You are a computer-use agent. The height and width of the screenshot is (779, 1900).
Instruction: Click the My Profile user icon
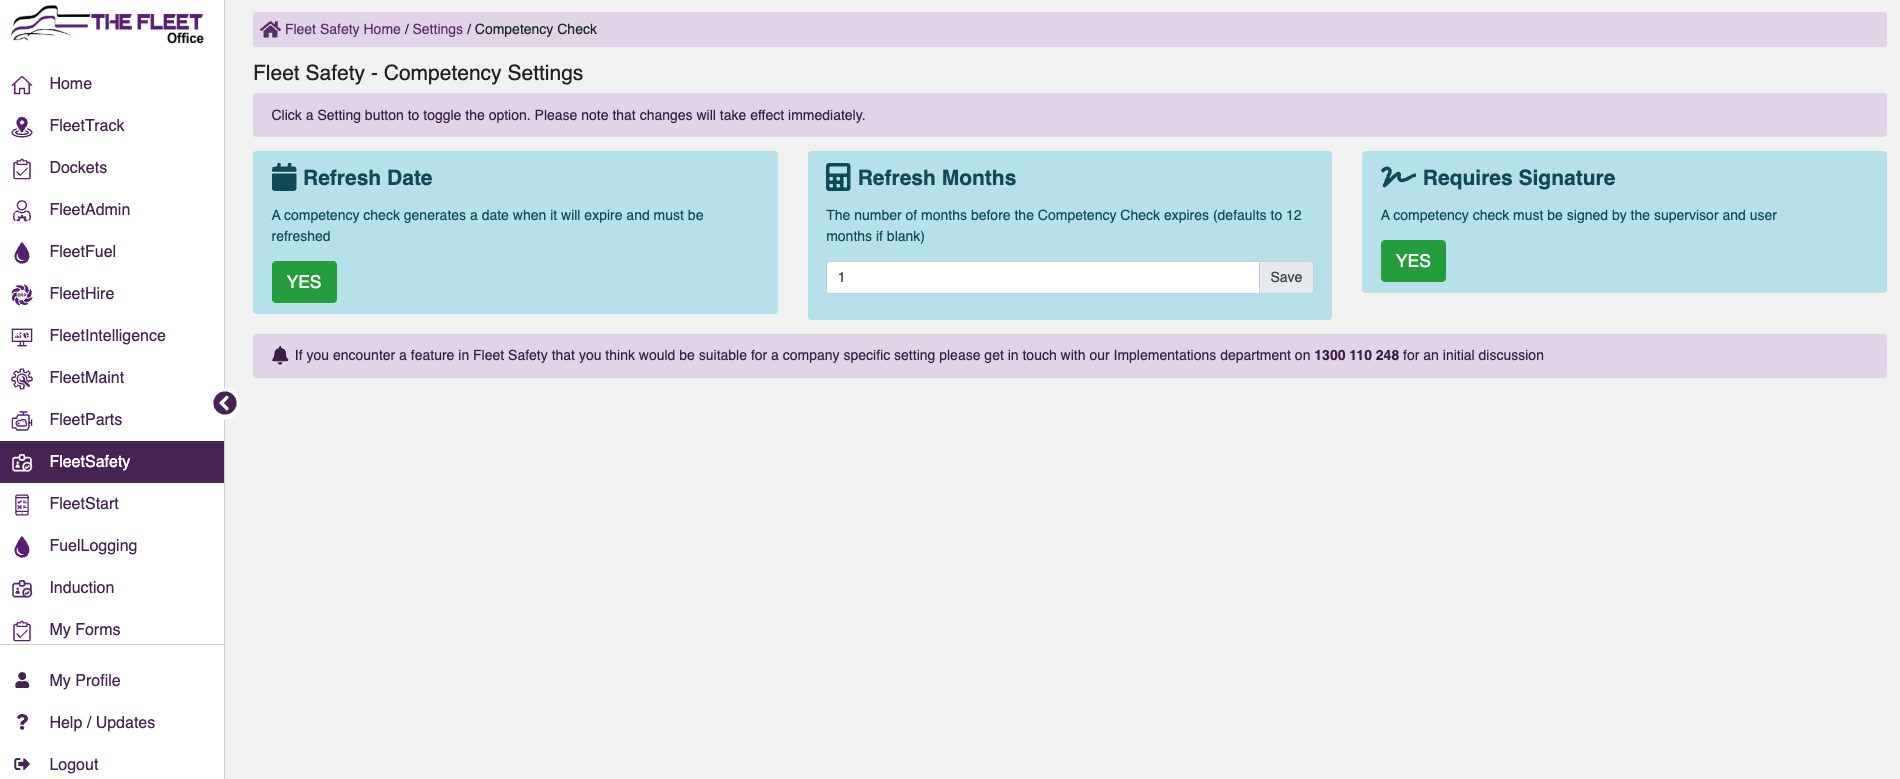tap(22, 680)
